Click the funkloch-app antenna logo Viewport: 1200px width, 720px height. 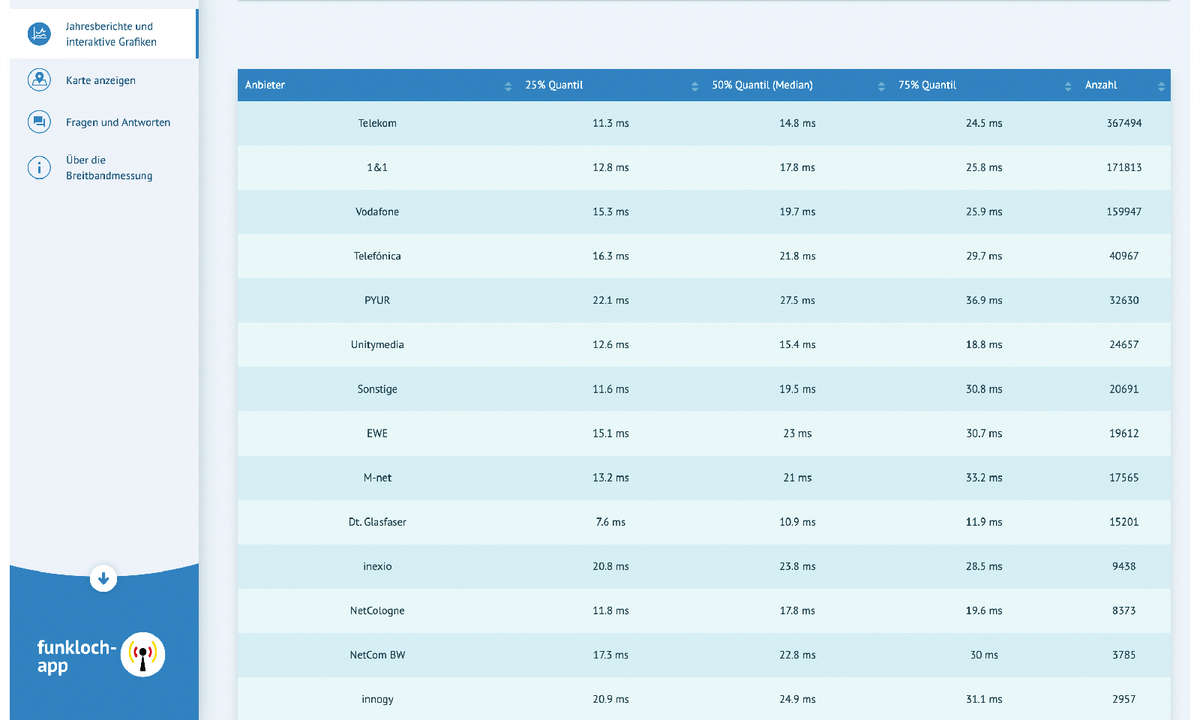[x=143, y=655]
